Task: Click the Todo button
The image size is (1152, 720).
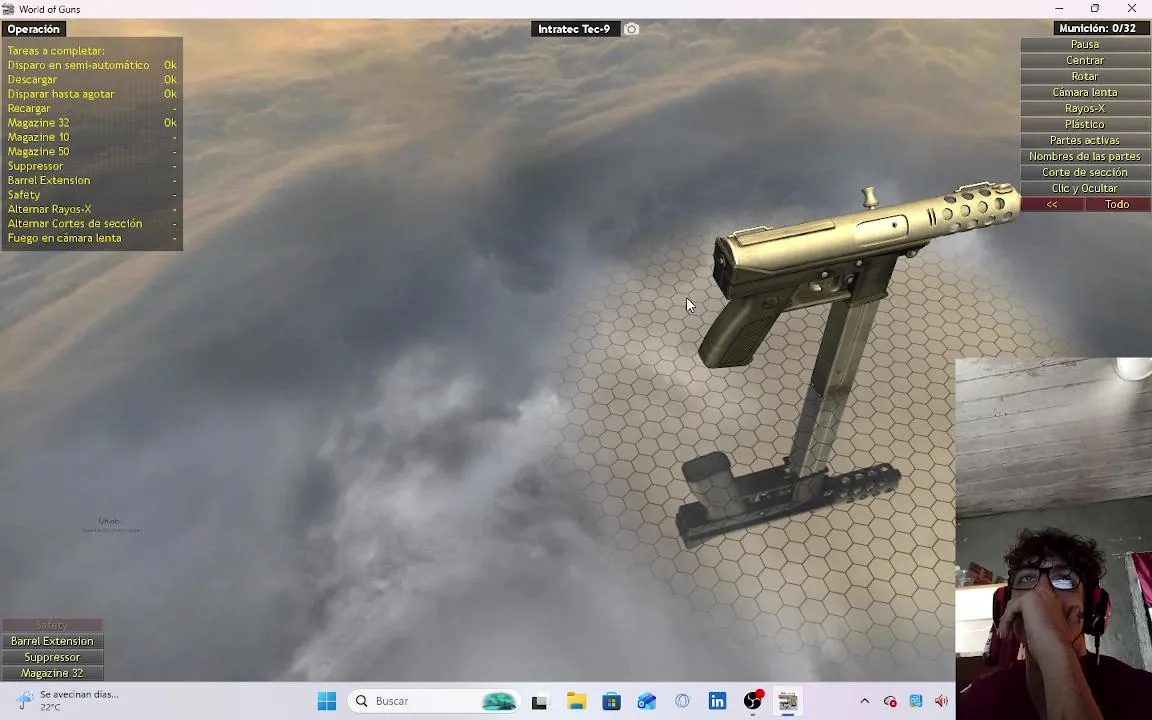Action: pyautogui.click(x=1117, y=204)
